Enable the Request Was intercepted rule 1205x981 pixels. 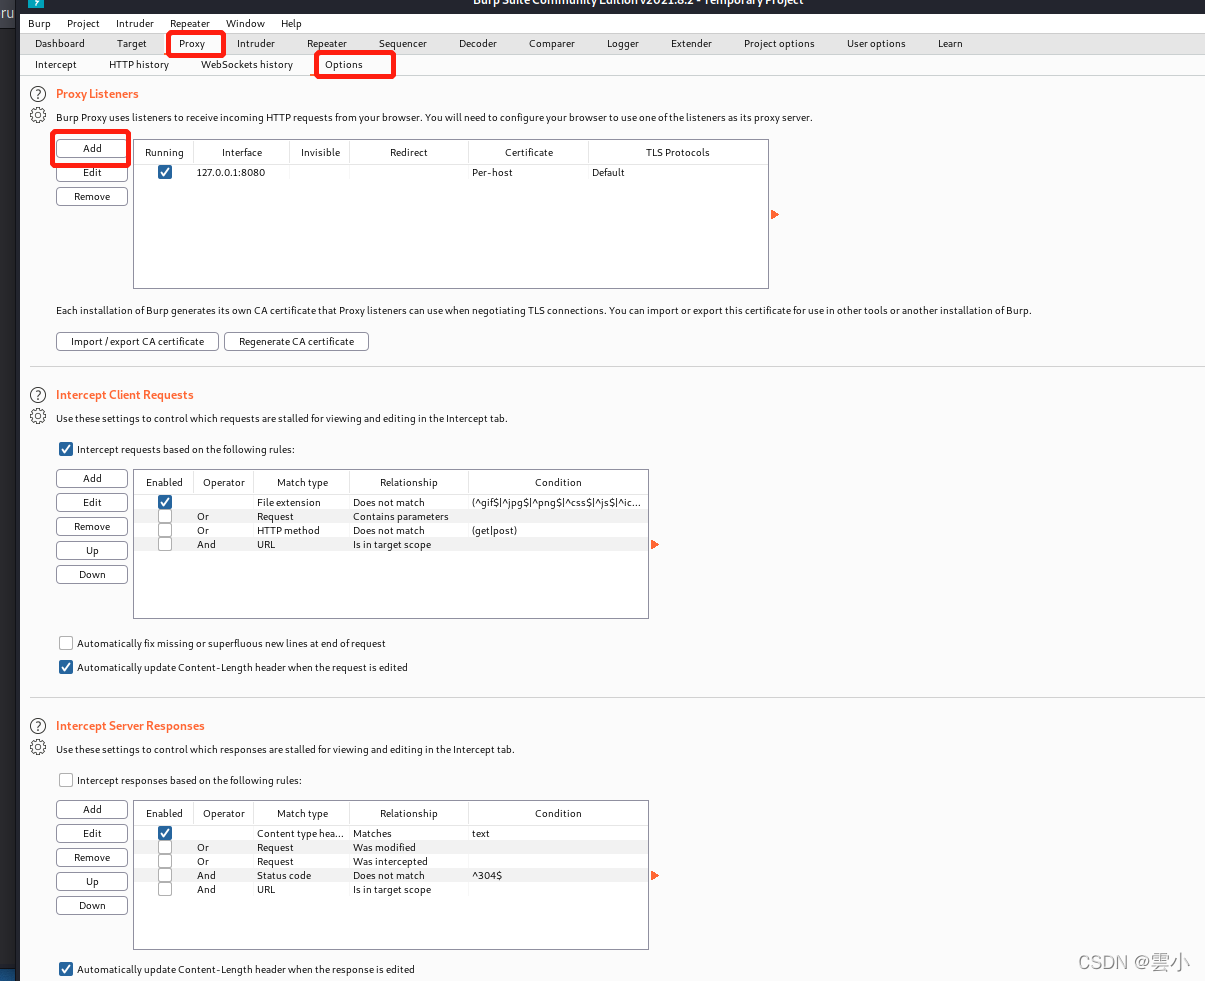(x=165, y=861)
